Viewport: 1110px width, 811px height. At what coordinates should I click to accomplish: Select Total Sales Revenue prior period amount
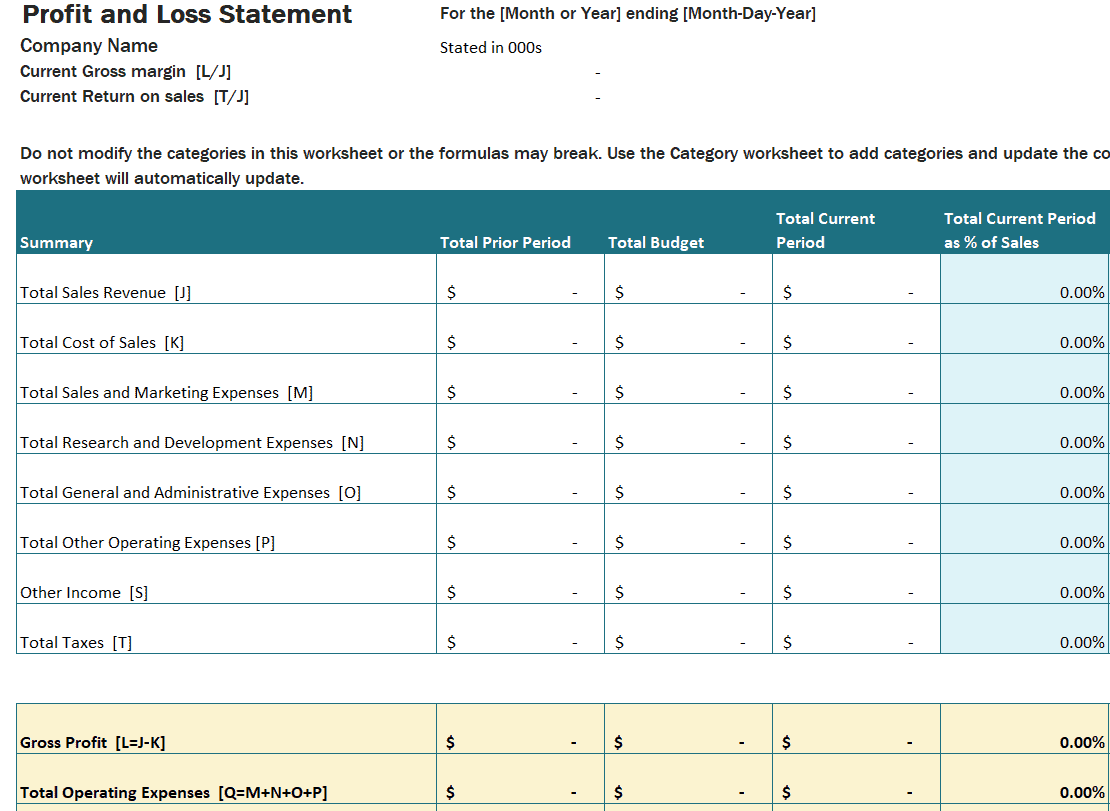tap(520, 279)
